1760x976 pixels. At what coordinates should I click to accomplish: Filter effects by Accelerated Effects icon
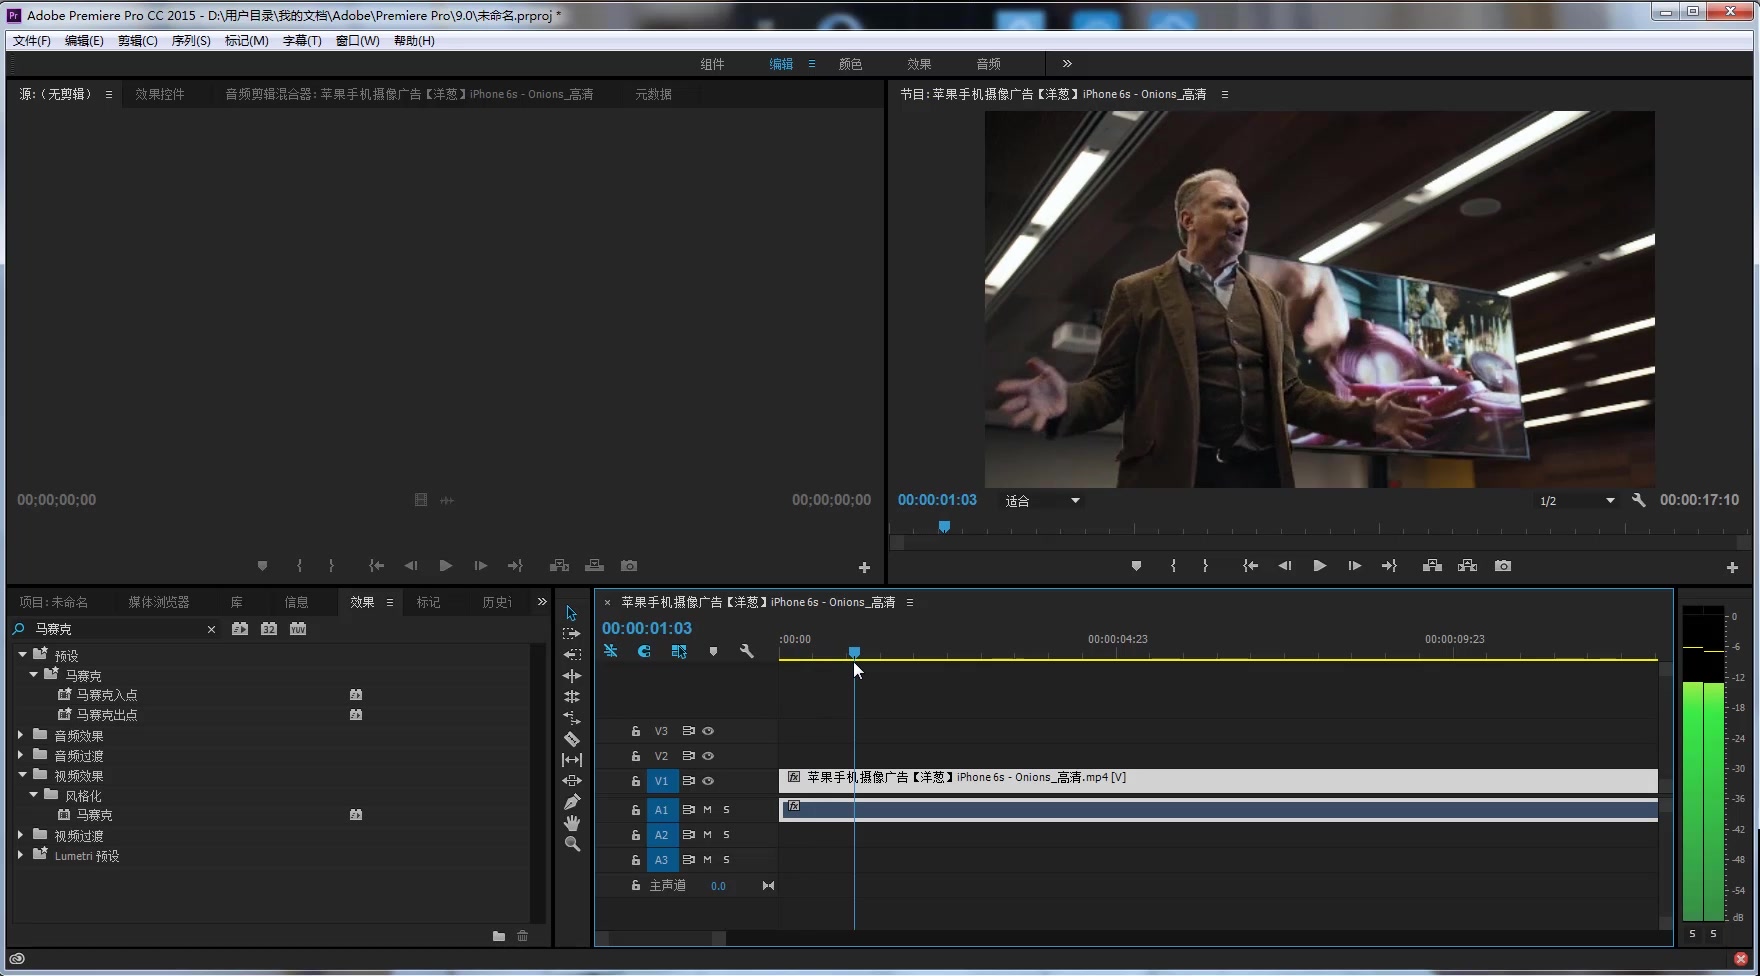pos(240,629)
